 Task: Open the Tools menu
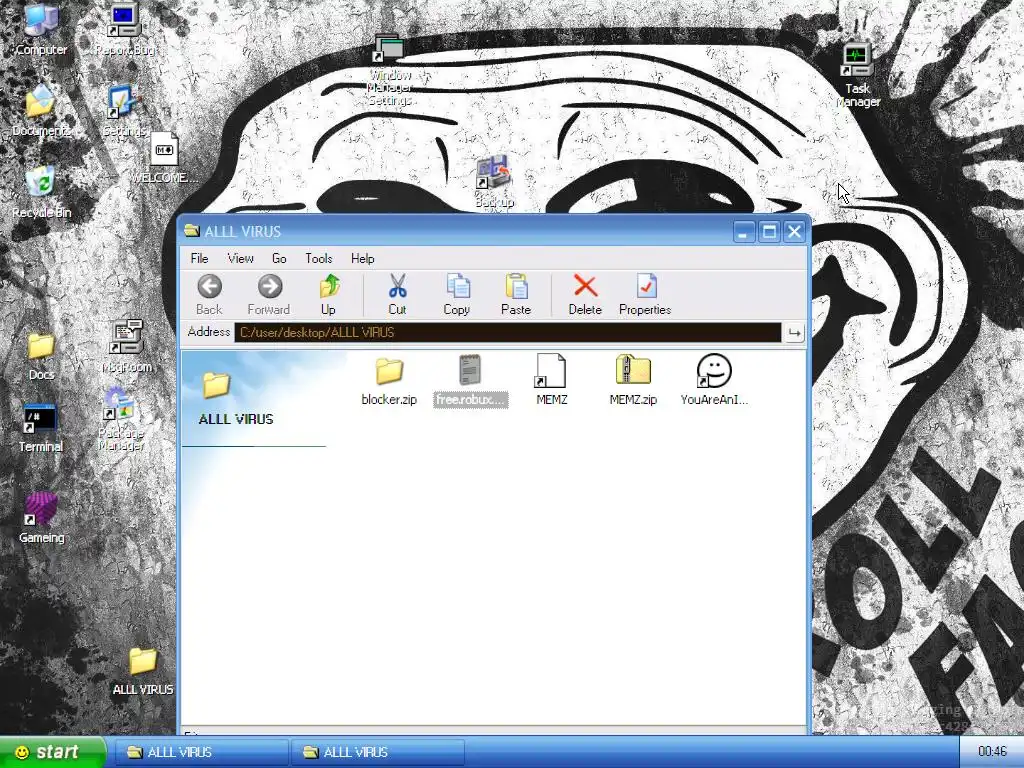pyautogui.click(x=319, y=259)
